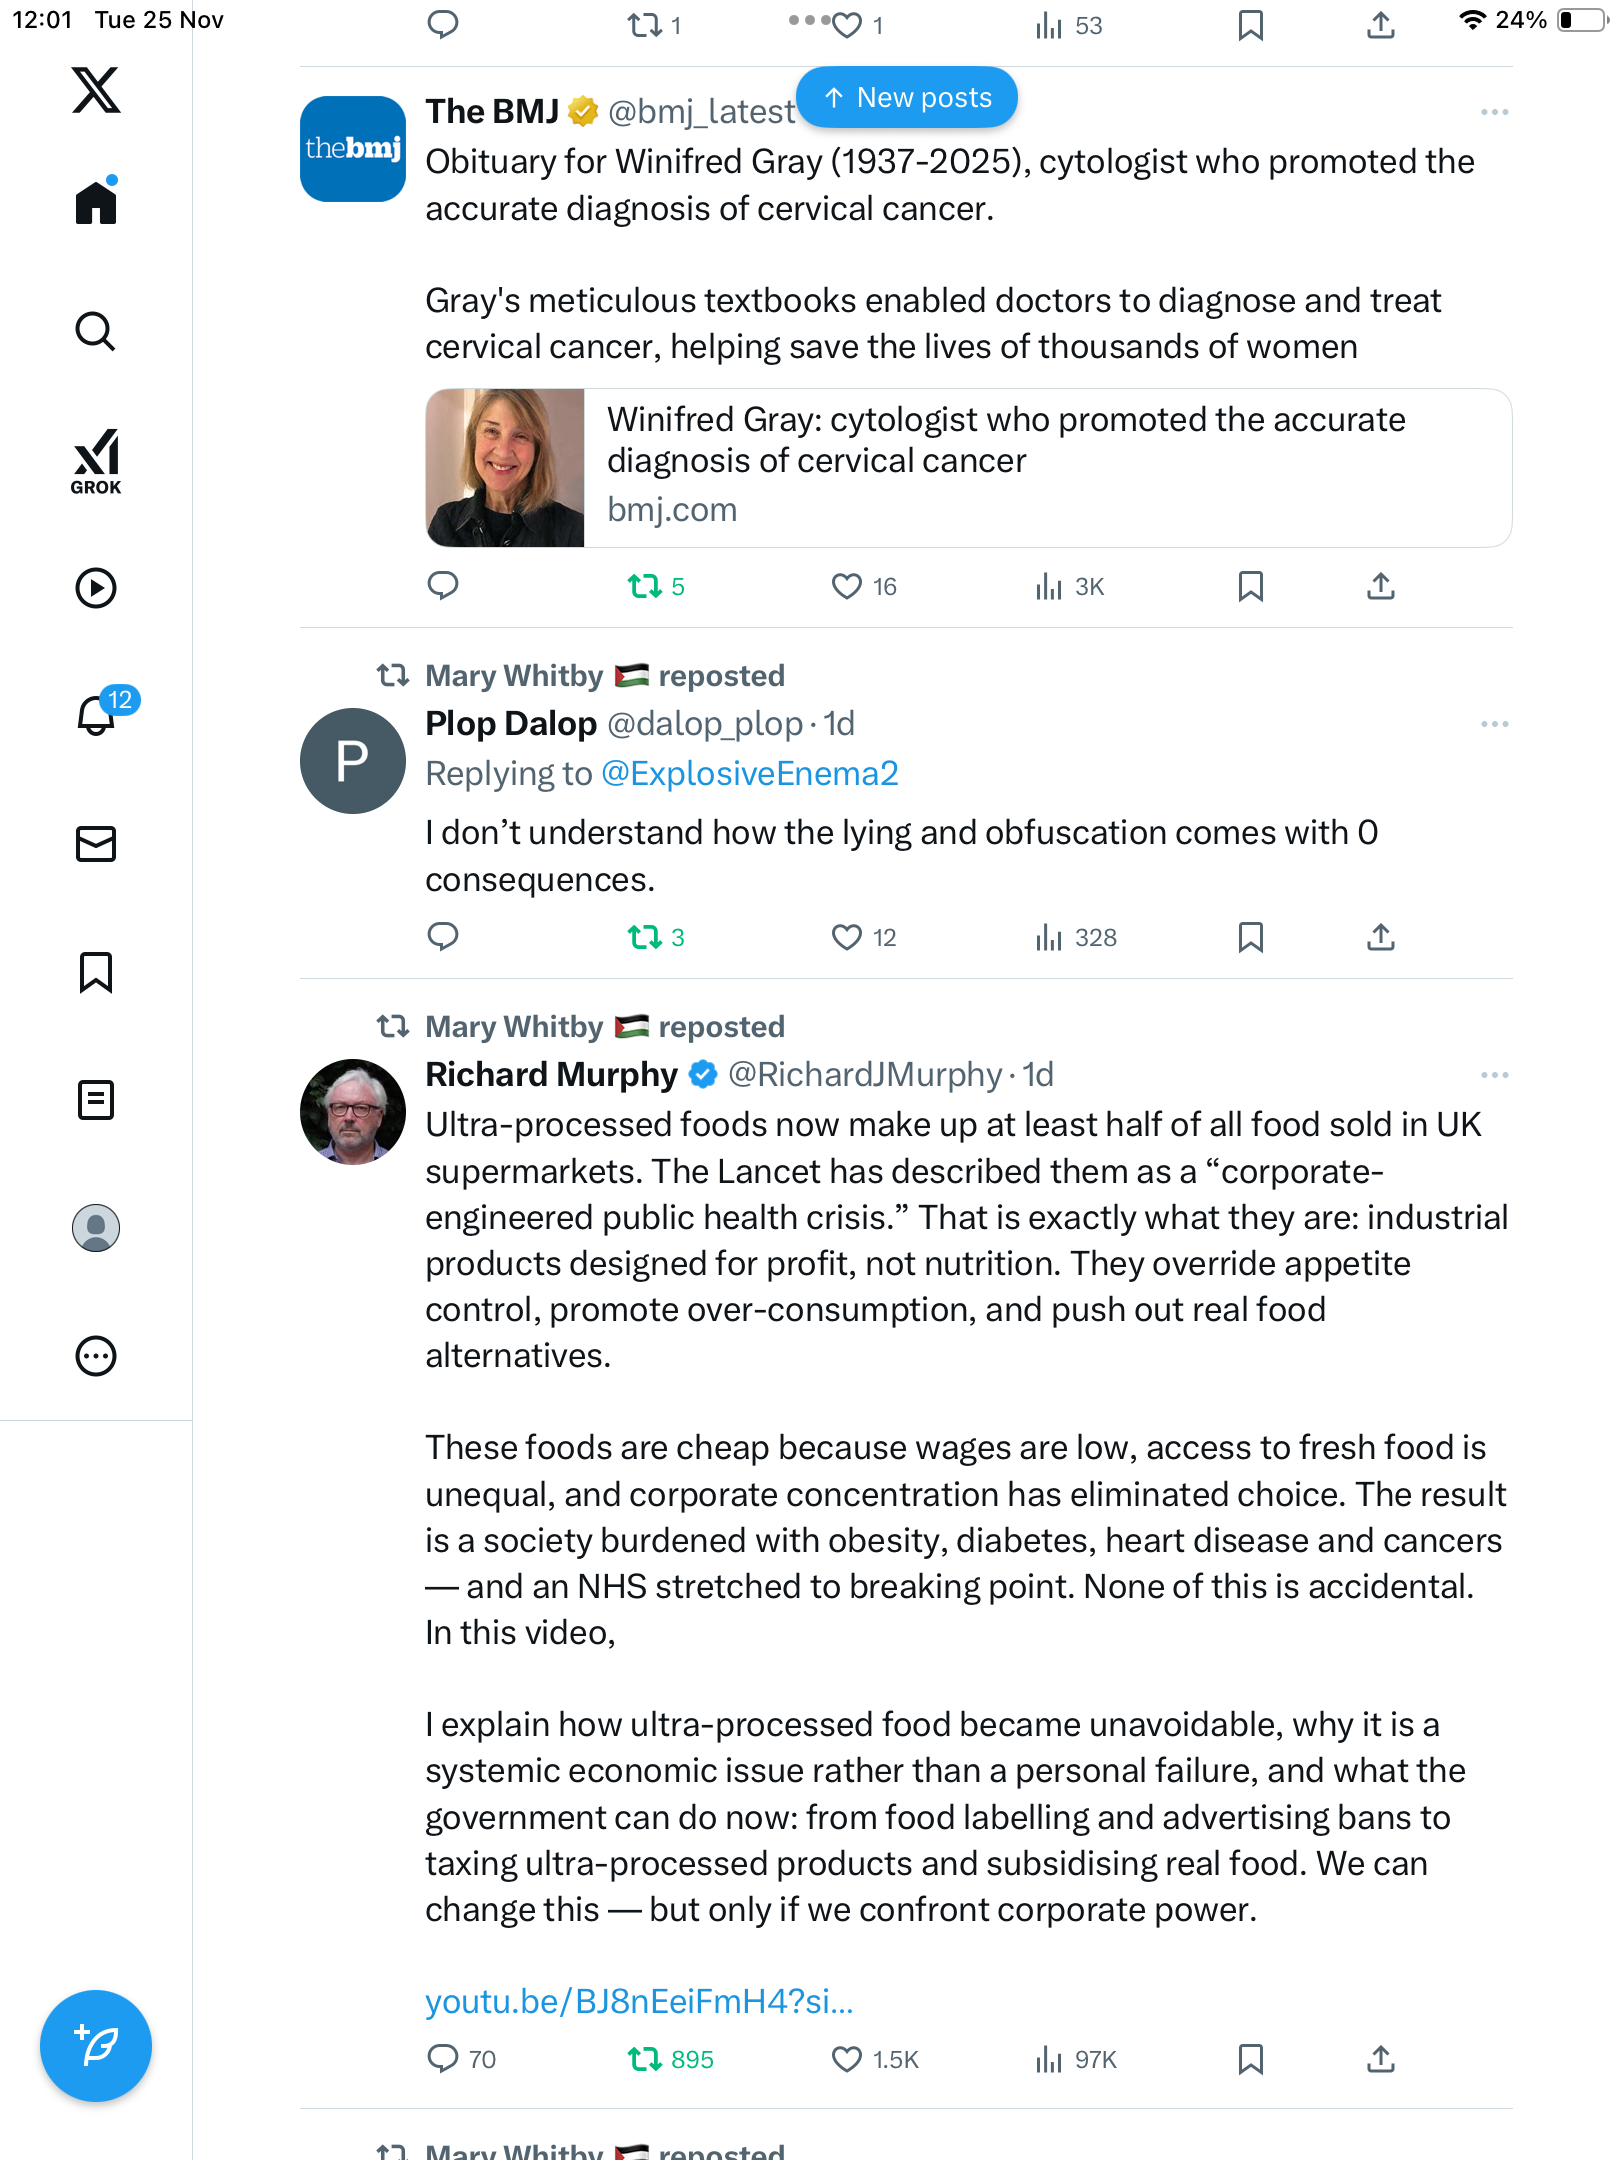Like the BMJ obituary post
This screenshot has height=2160, width=1620.
pyautogui.click(x=847, y=586)
